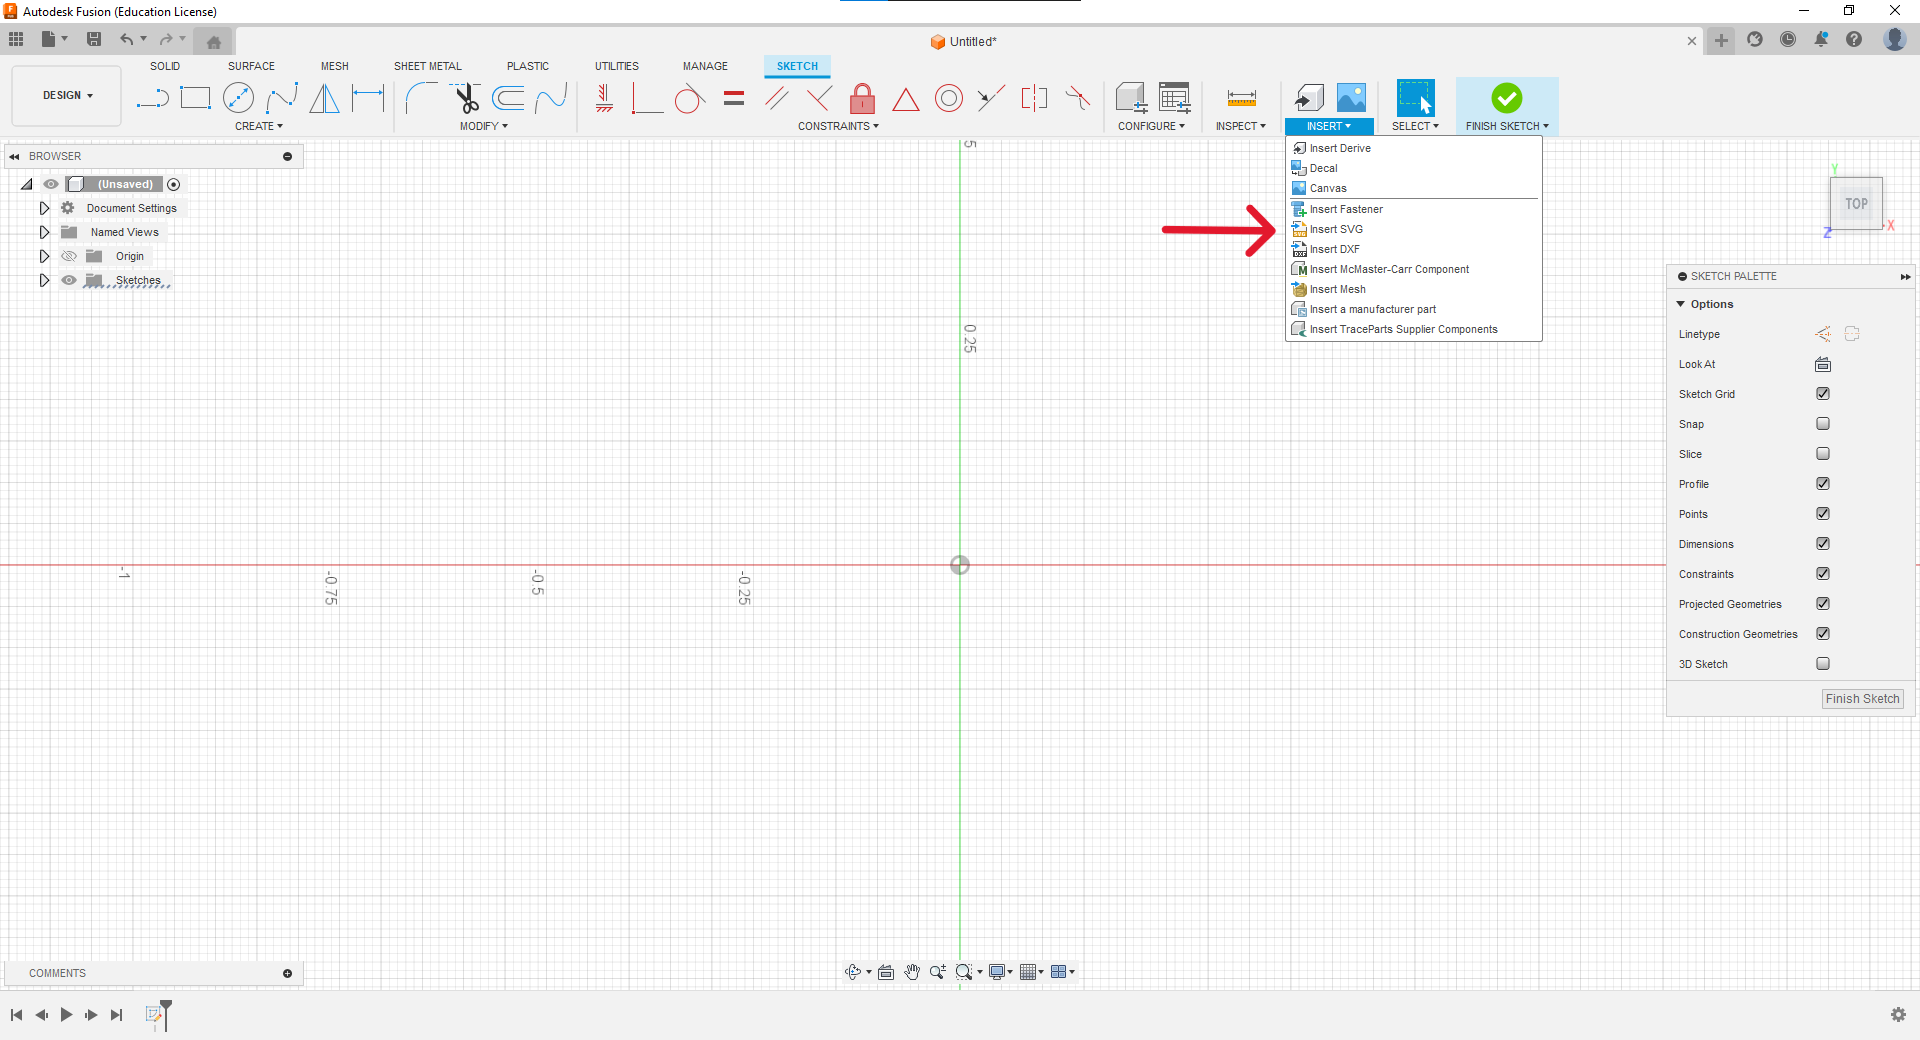Apply the Concentric constraint
This screenshot has width=1920, height=1040.
949,98
